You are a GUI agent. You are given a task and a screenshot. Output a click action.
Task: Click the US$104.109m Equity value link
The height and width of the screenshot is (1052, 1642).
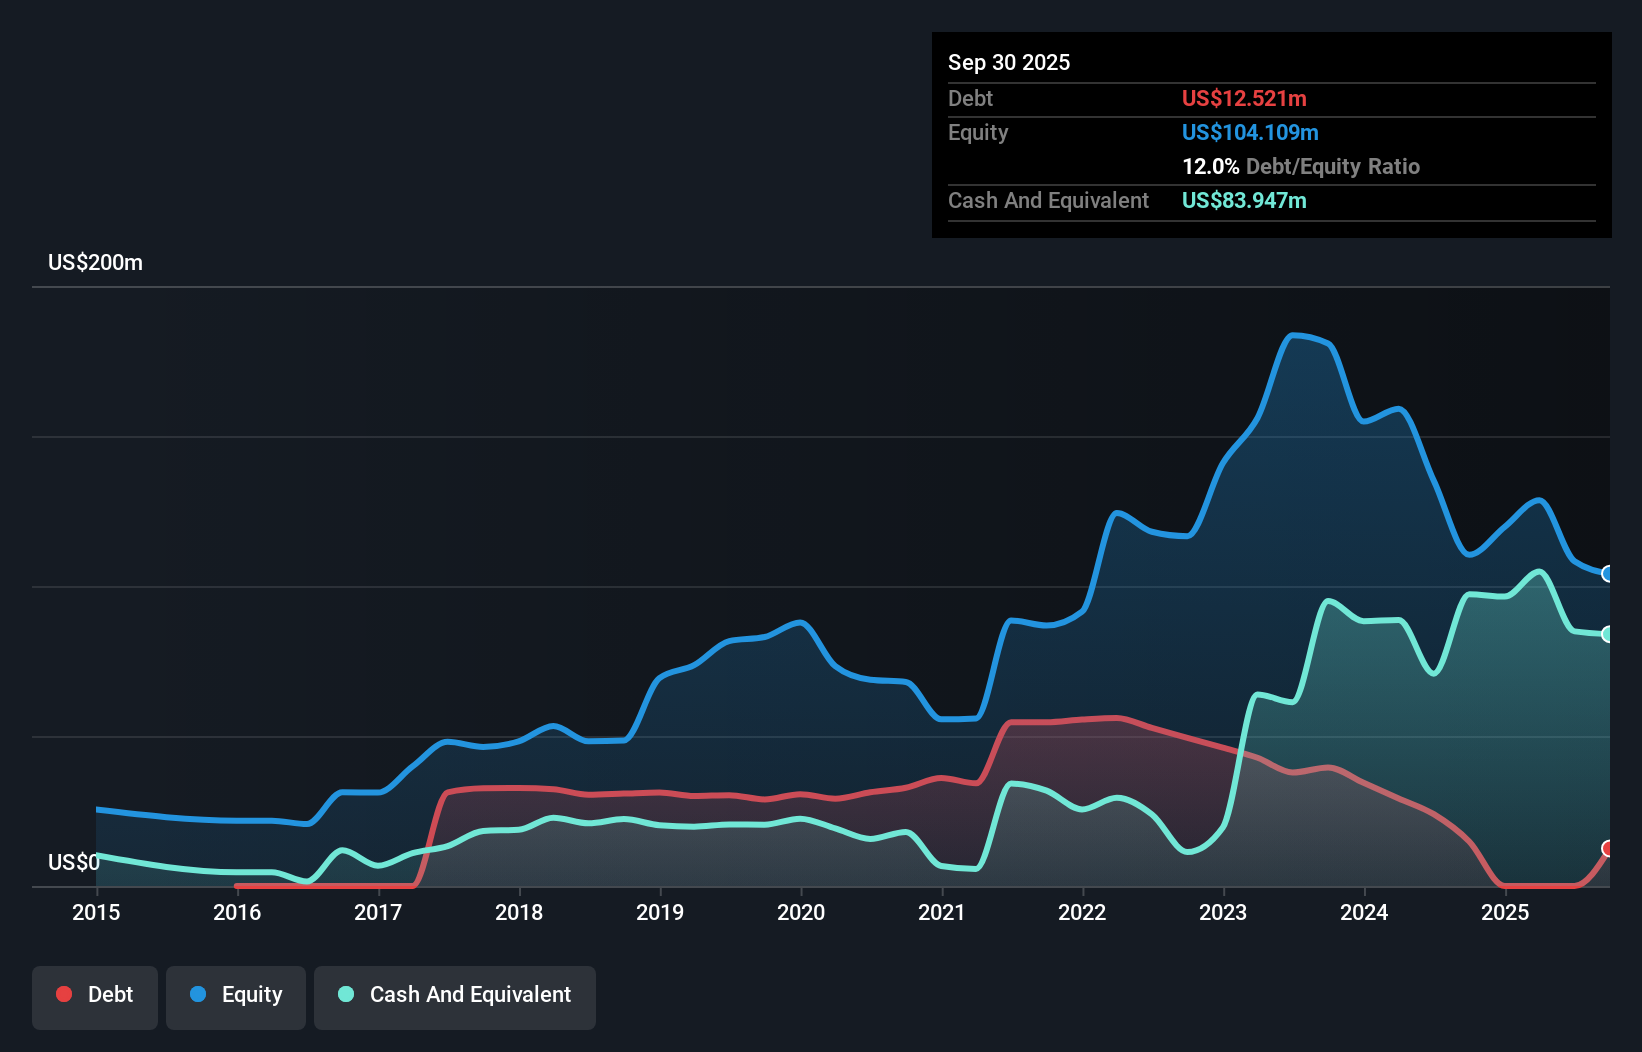click(1250, 132)
